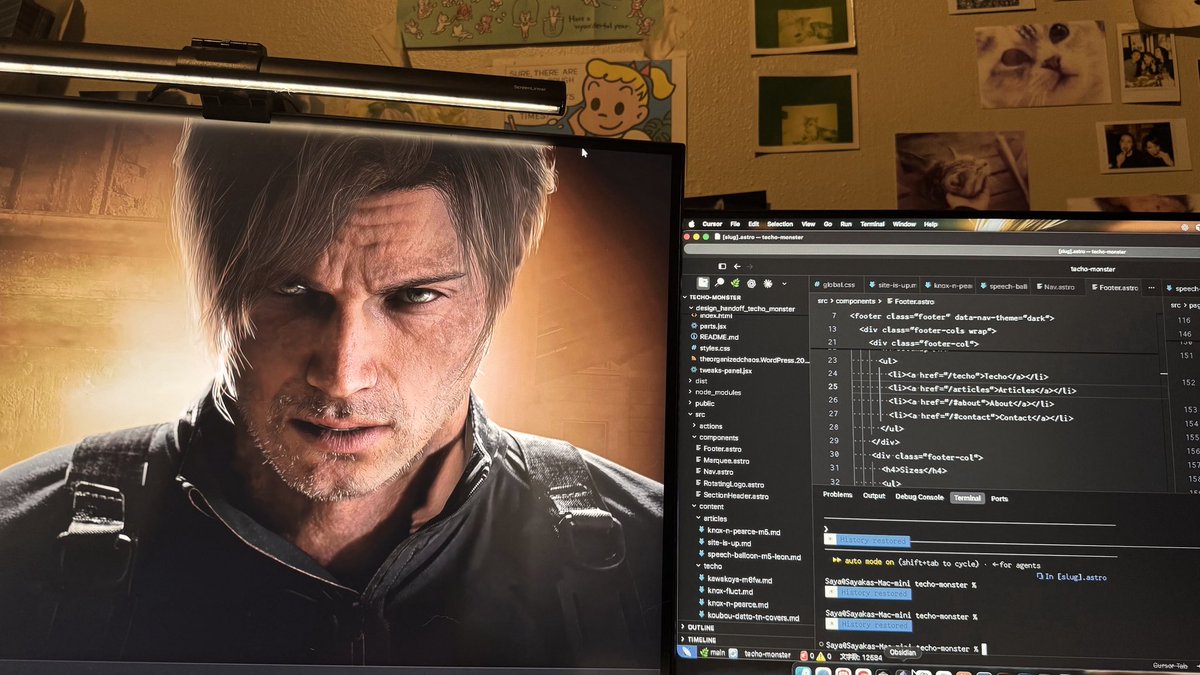
Task: Switch to the speech-ball editor tab
Action: click(1003, 287)
